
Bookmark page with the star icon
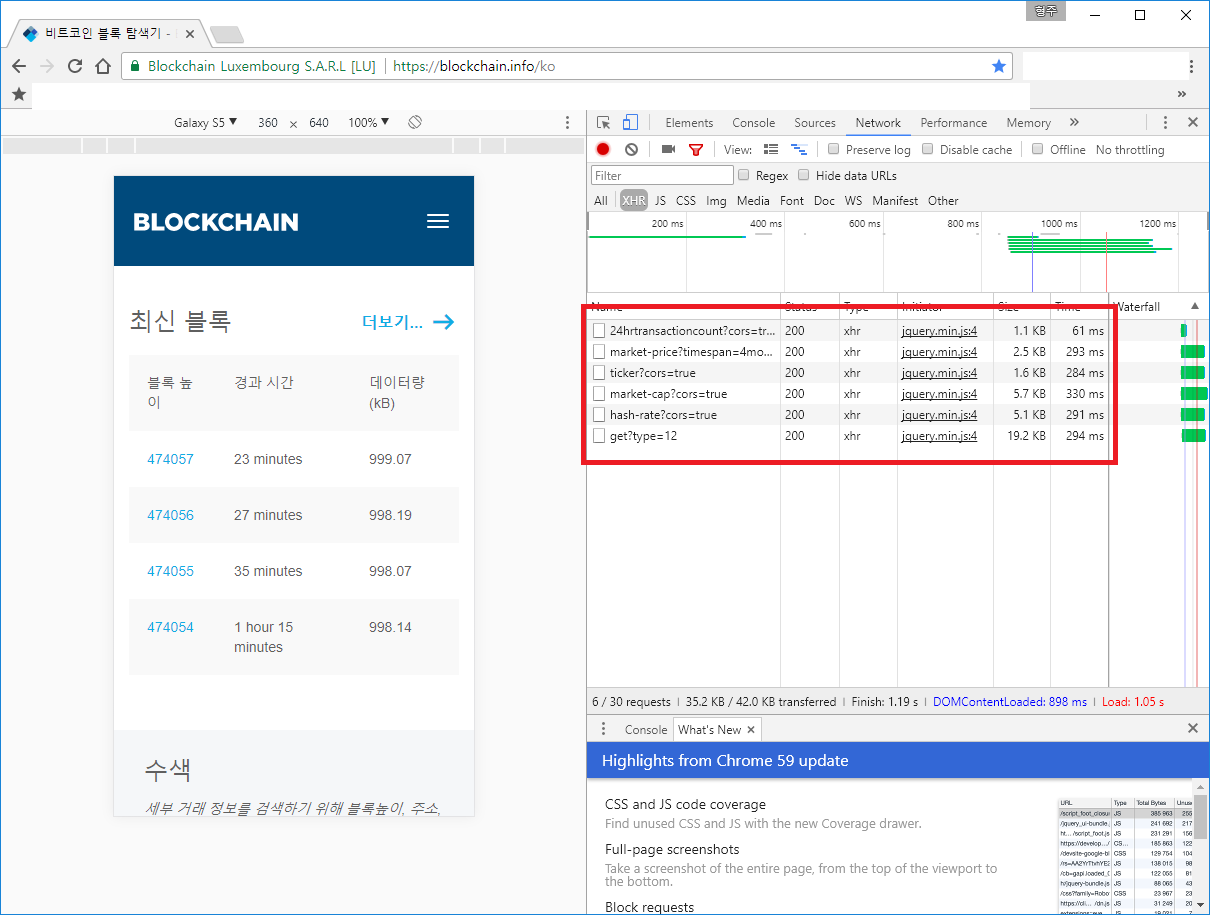[x=998, y=66]
